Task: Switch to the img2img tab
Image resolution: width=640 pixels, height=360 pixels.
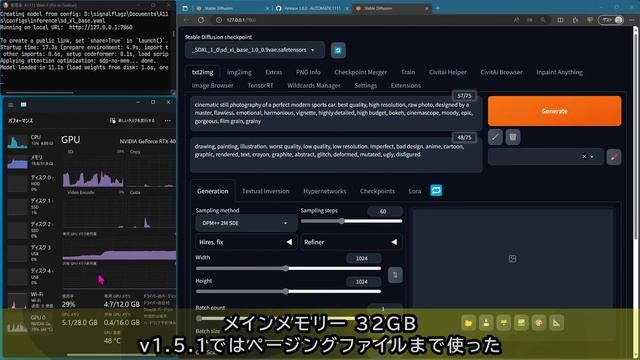Action: tap(239, 72)
